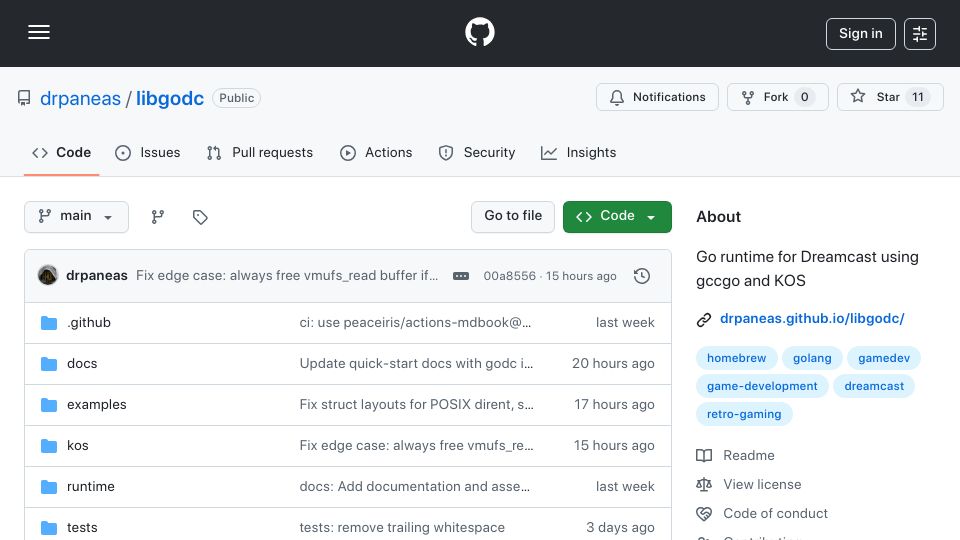Viewport: 960px width, 540px height.
Task: Select the dreamcast topic tag
Action: pyautogui.click(x=874, y=386)
